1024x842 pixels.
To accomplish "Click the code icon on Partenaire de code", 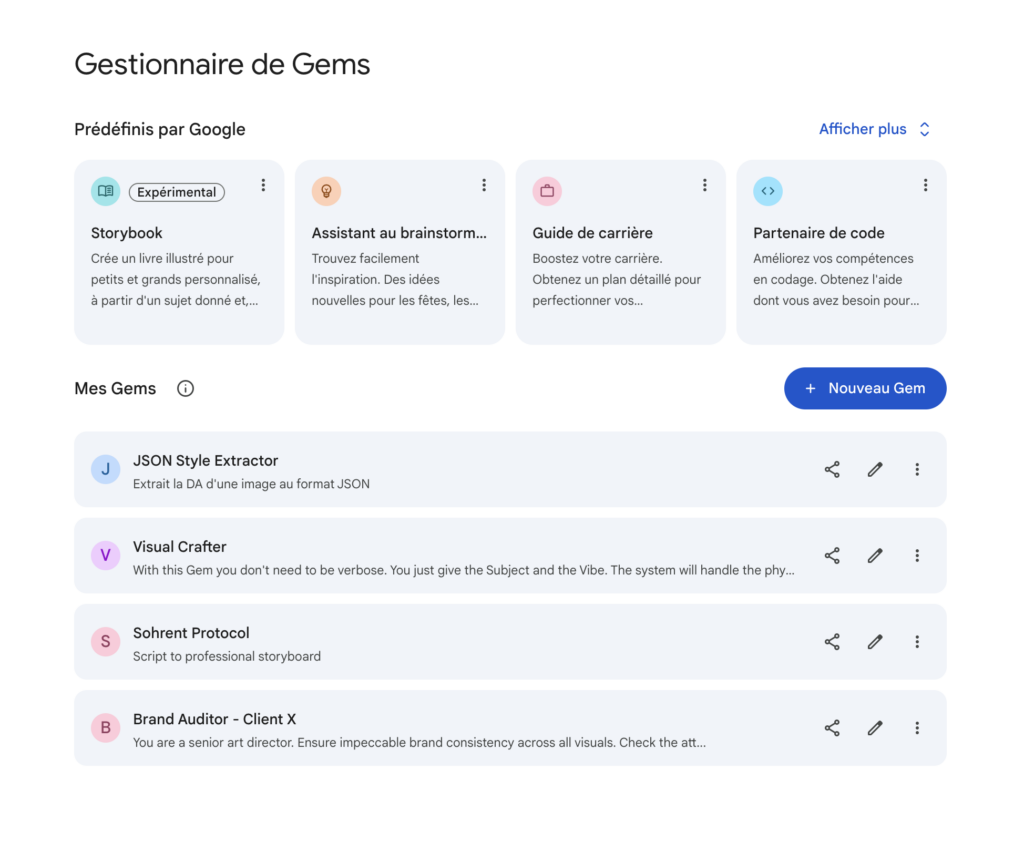I will 768,190.
